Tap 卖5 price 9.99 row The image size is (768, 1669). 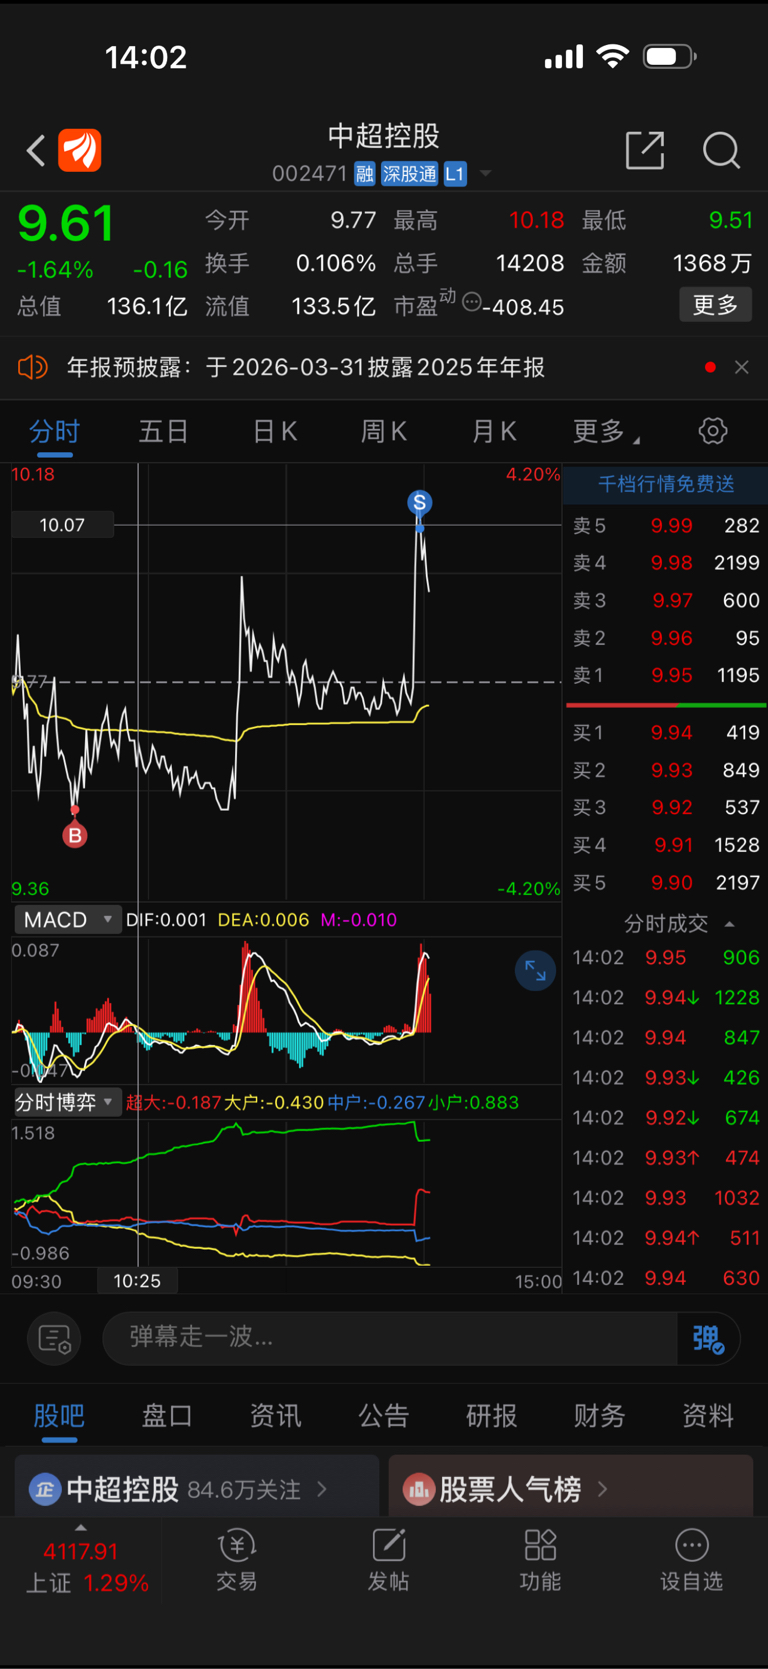click(666, 525)
